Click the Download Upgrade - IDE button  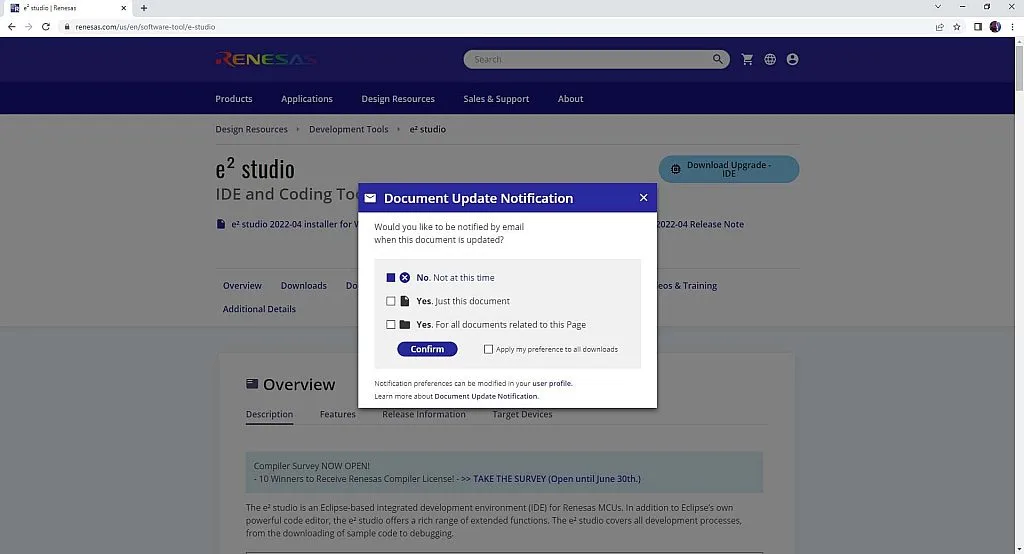[729, 169]
